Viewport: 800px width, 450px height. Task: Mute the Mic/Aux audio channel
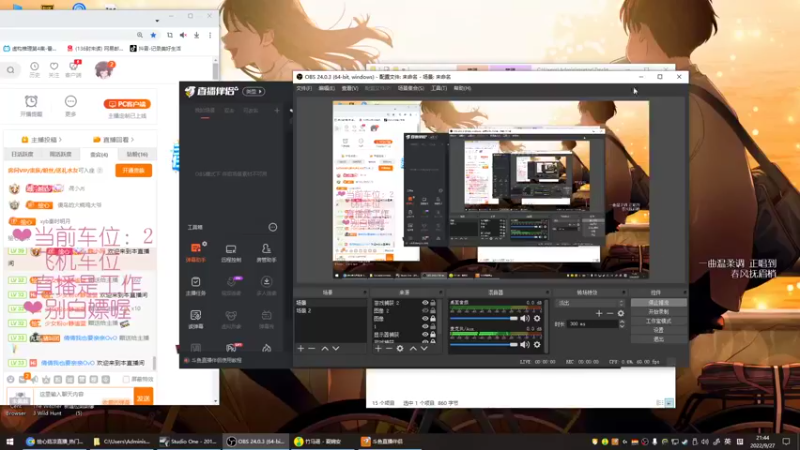click(x=524, y=345)
